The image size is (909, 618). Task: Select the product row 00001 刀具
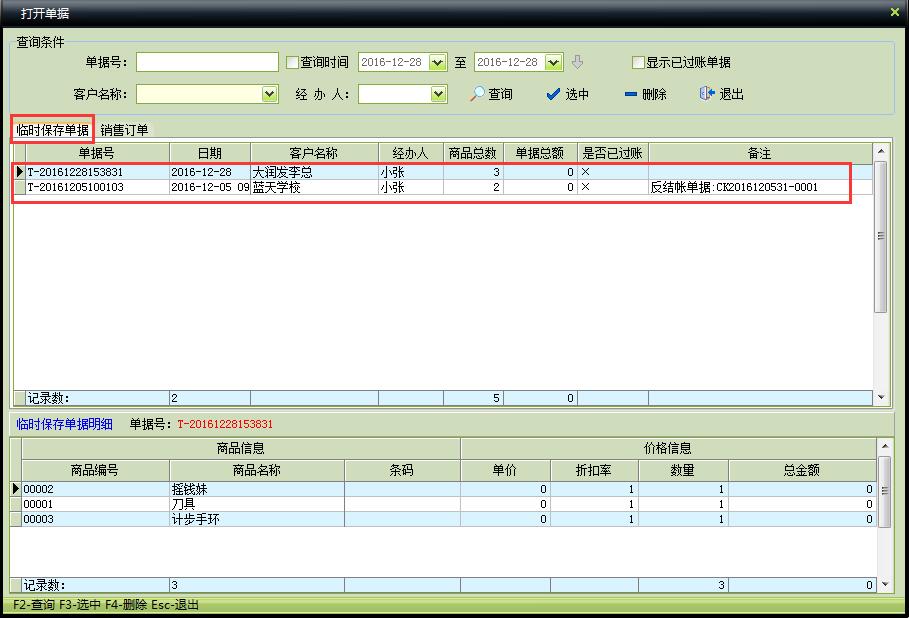[x=443, y=504]
